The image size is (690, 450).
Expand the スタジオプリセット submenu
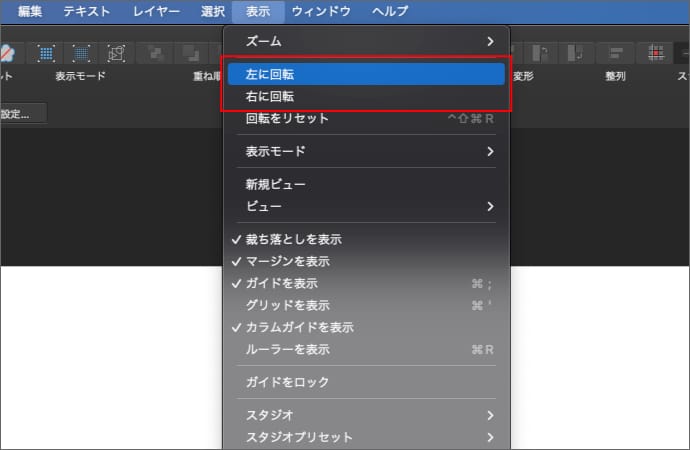tap(366, 438)
